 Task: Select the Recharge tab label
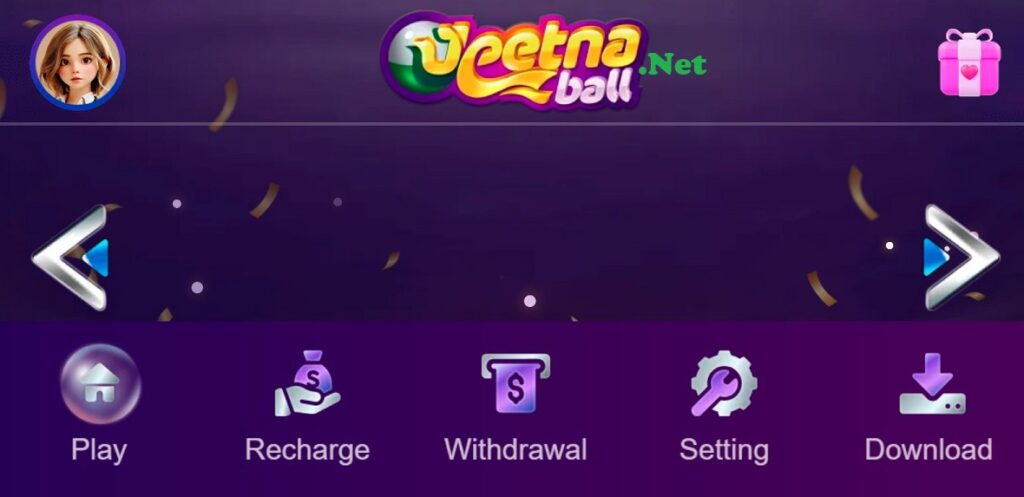[x=307, y=451]
